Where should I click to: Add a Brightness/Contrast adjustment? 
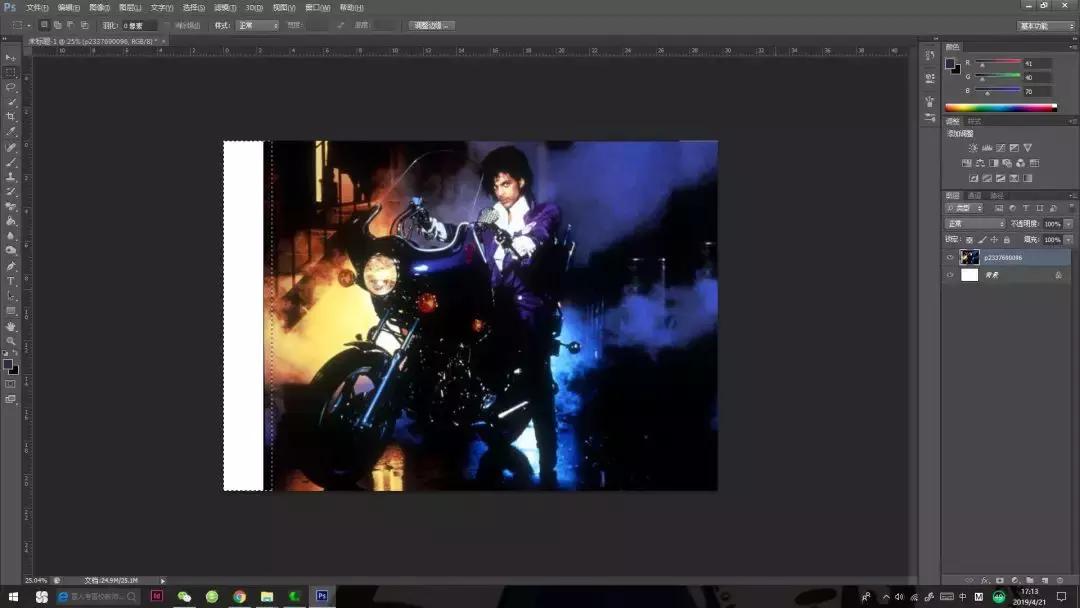[973, 148]
